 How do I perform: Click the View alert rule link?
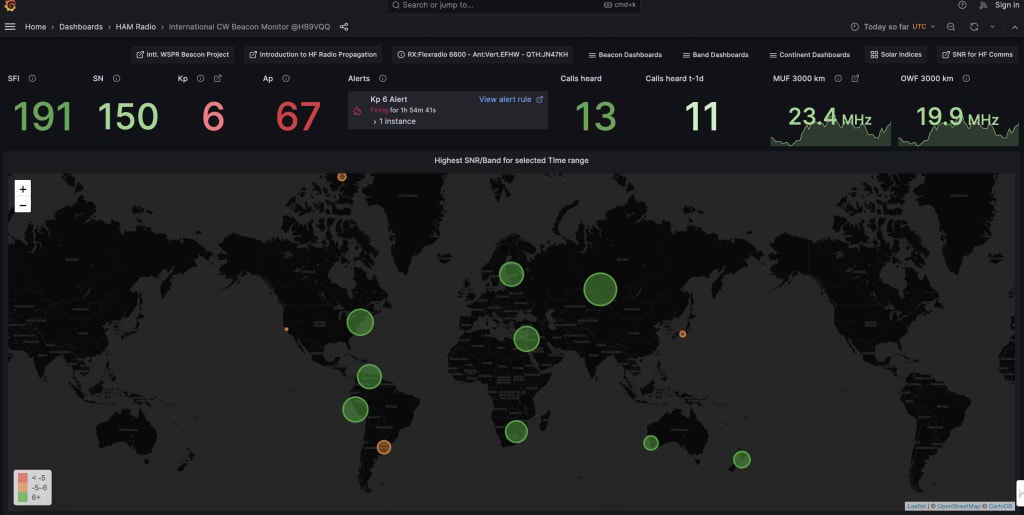point(510,100)
